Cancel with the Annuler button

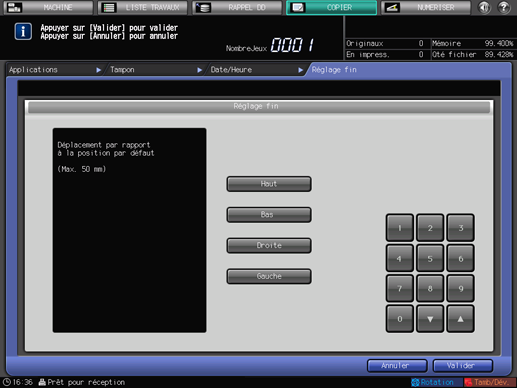tap(397, 366)
